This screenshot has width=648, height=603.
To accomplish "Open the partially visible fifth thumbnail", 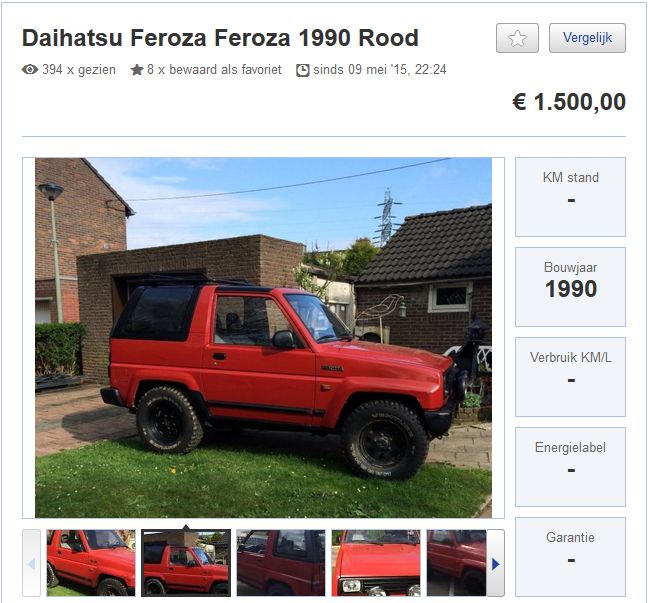I will 457,563.
